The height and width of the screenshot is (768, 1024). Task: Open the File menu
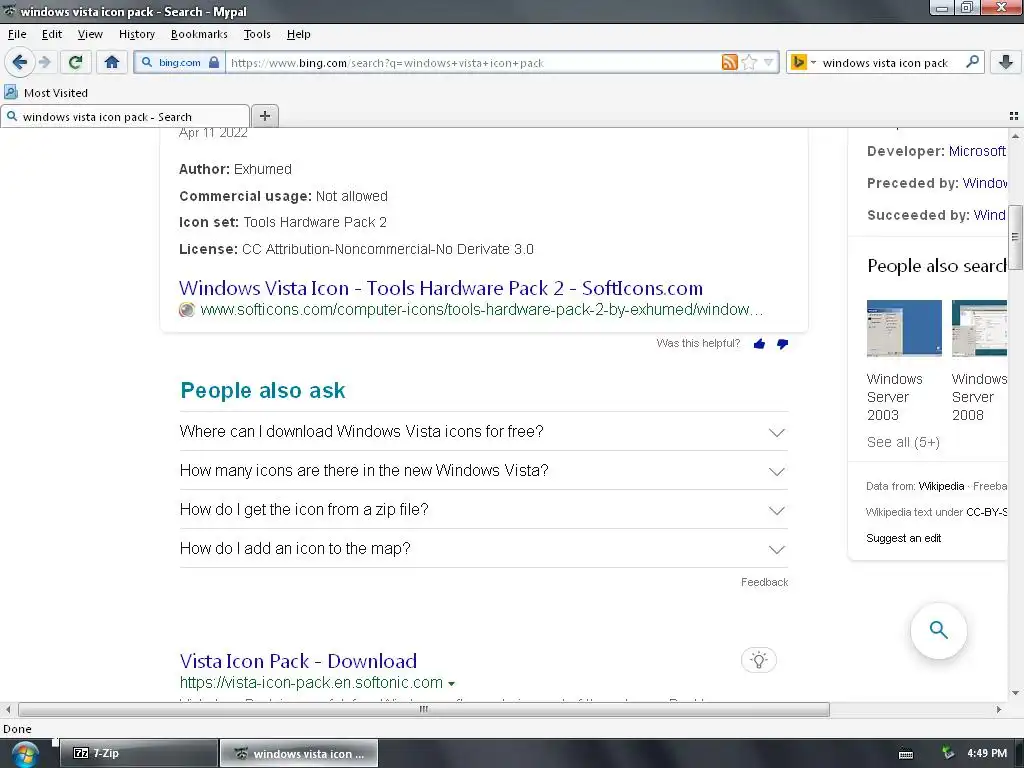point(17,34)
